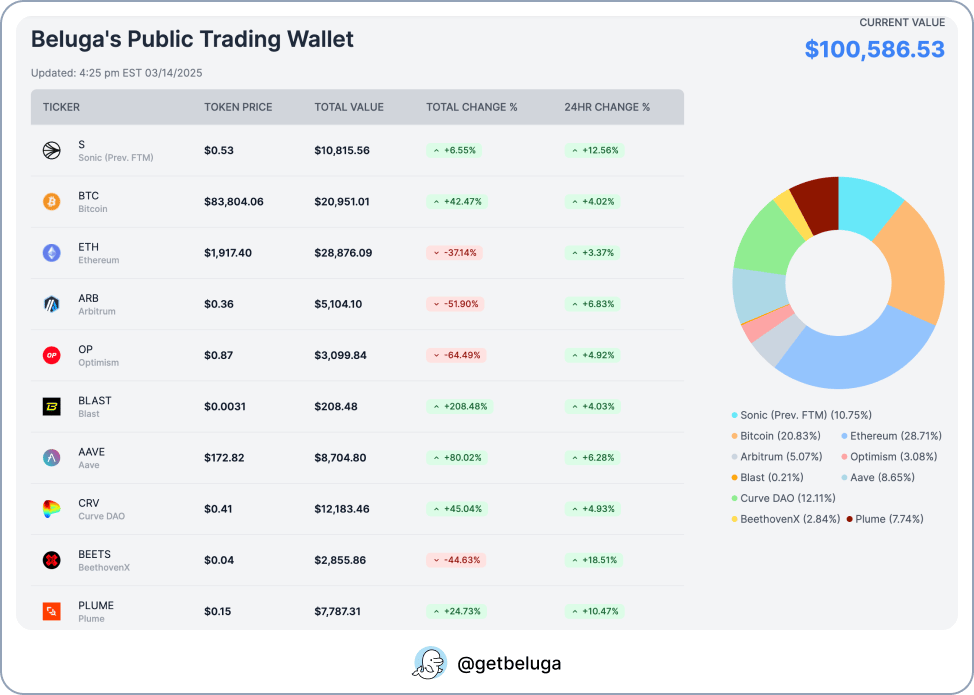974x695 pixels.
Task: Click the Blast logo icon
Action: click(x=52, y=407)
